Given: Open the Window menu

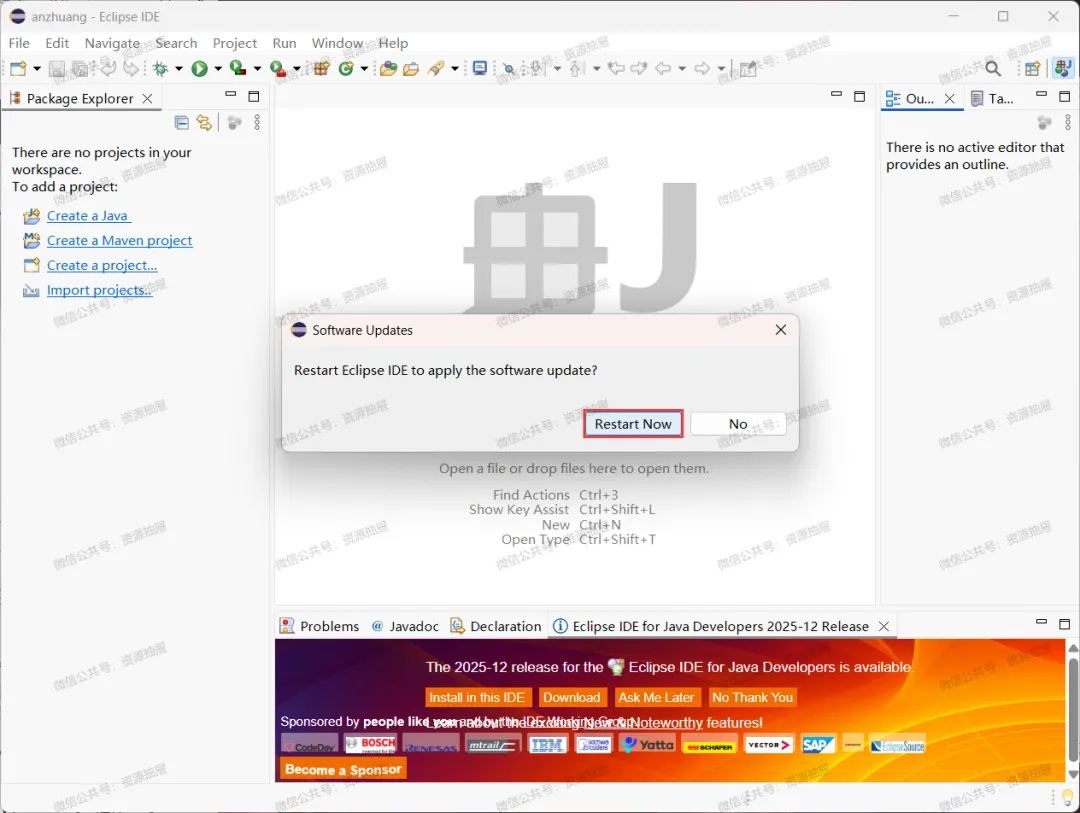Looking at the screenshot, I should [x=337, y=43].
